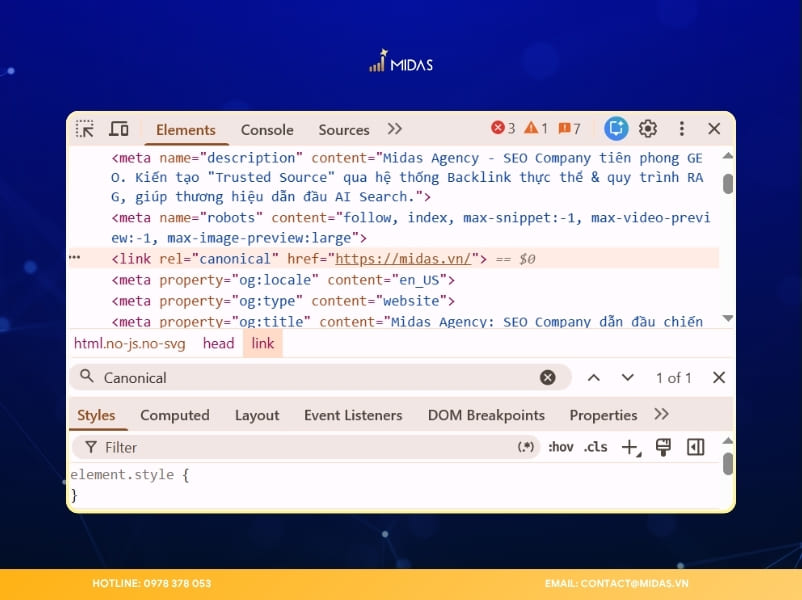This screenshot has height=600, width=802.
Task: Select the og:locale meta line
Action: 283,280
